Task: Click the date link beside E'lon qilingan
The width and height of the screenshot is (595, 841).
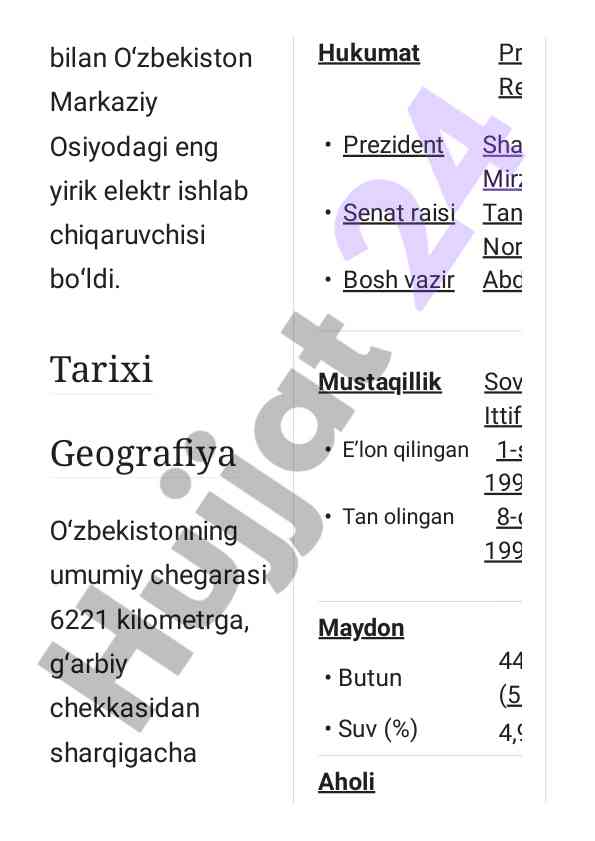Action: click(503, 467)
